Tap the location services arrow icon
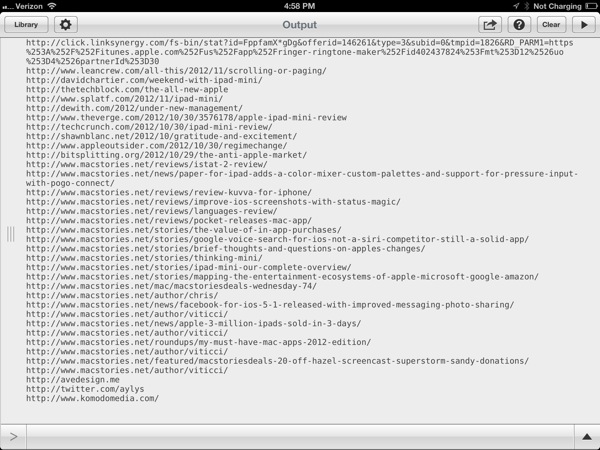This screenshot has width=600, height=450. point(516,6)
